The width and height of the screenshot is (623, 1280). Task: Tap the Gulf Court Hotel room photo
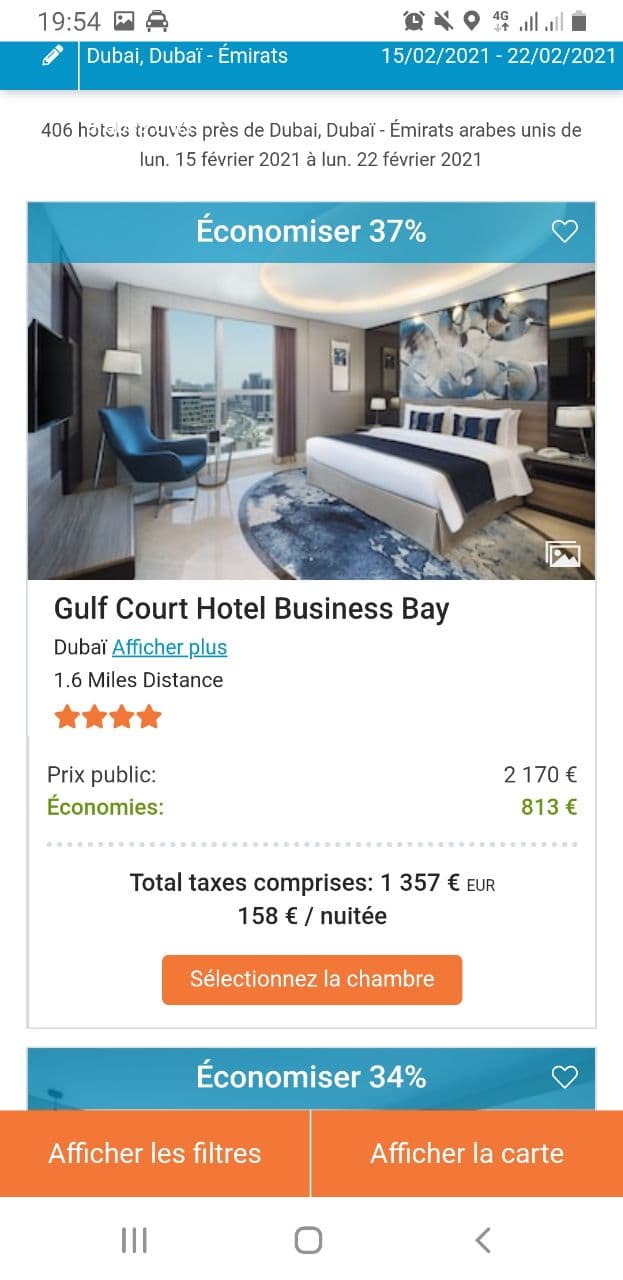[311, 420]
